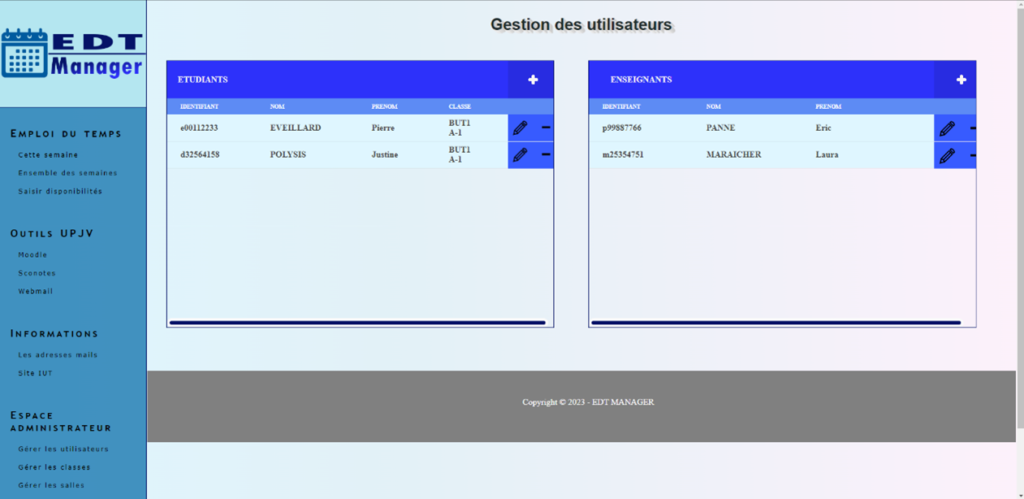Click BUT1 A-1 class in POLYSIS row
1024x499 pixels.
point(459,154)
